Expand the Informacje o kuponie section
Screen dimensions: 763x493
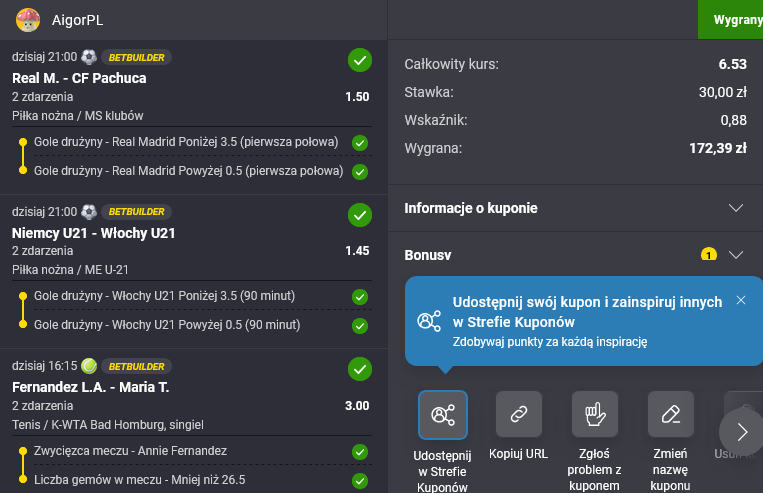click(736, 208)
